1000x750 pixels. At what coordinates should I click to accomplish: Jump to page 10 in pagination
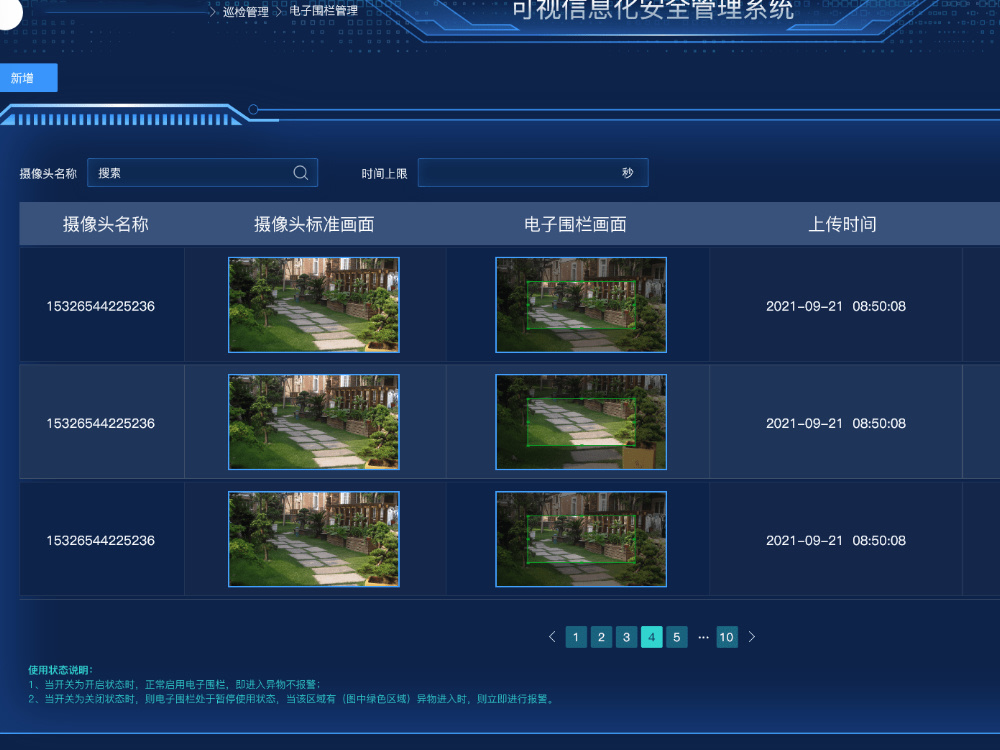pos(726,637)
